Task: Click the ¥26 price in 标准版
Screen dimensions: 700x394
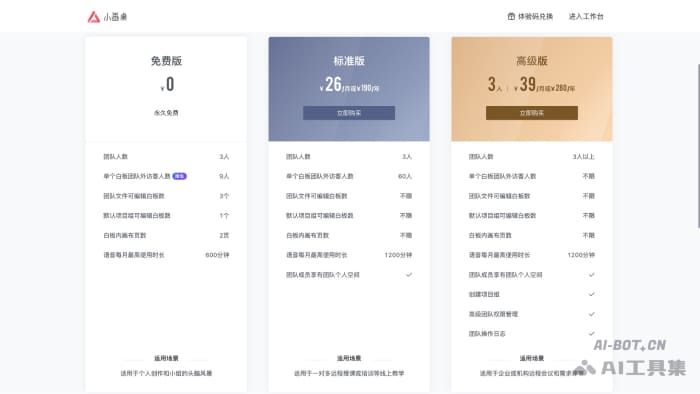Action: [x=331, y=84]
